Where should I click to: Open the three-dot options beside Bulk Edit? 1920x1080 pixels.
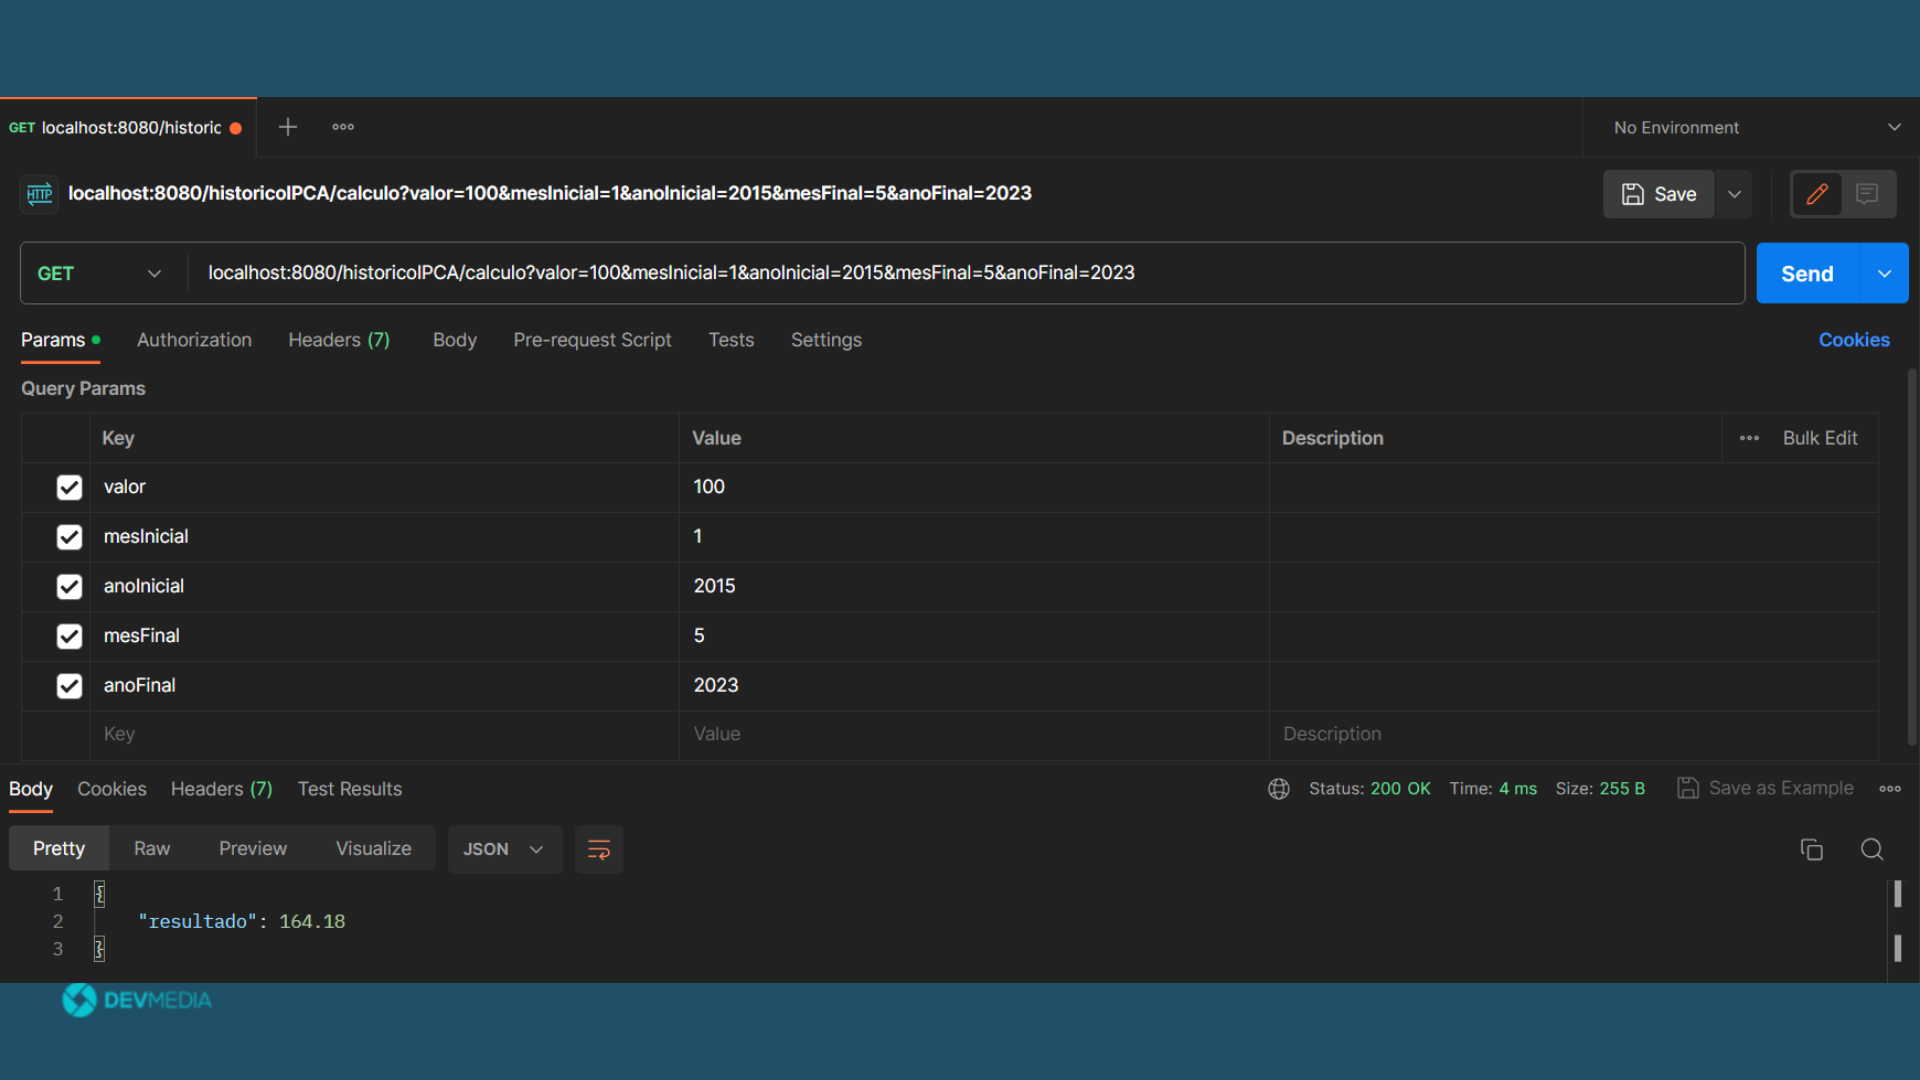coord(1749,438)
